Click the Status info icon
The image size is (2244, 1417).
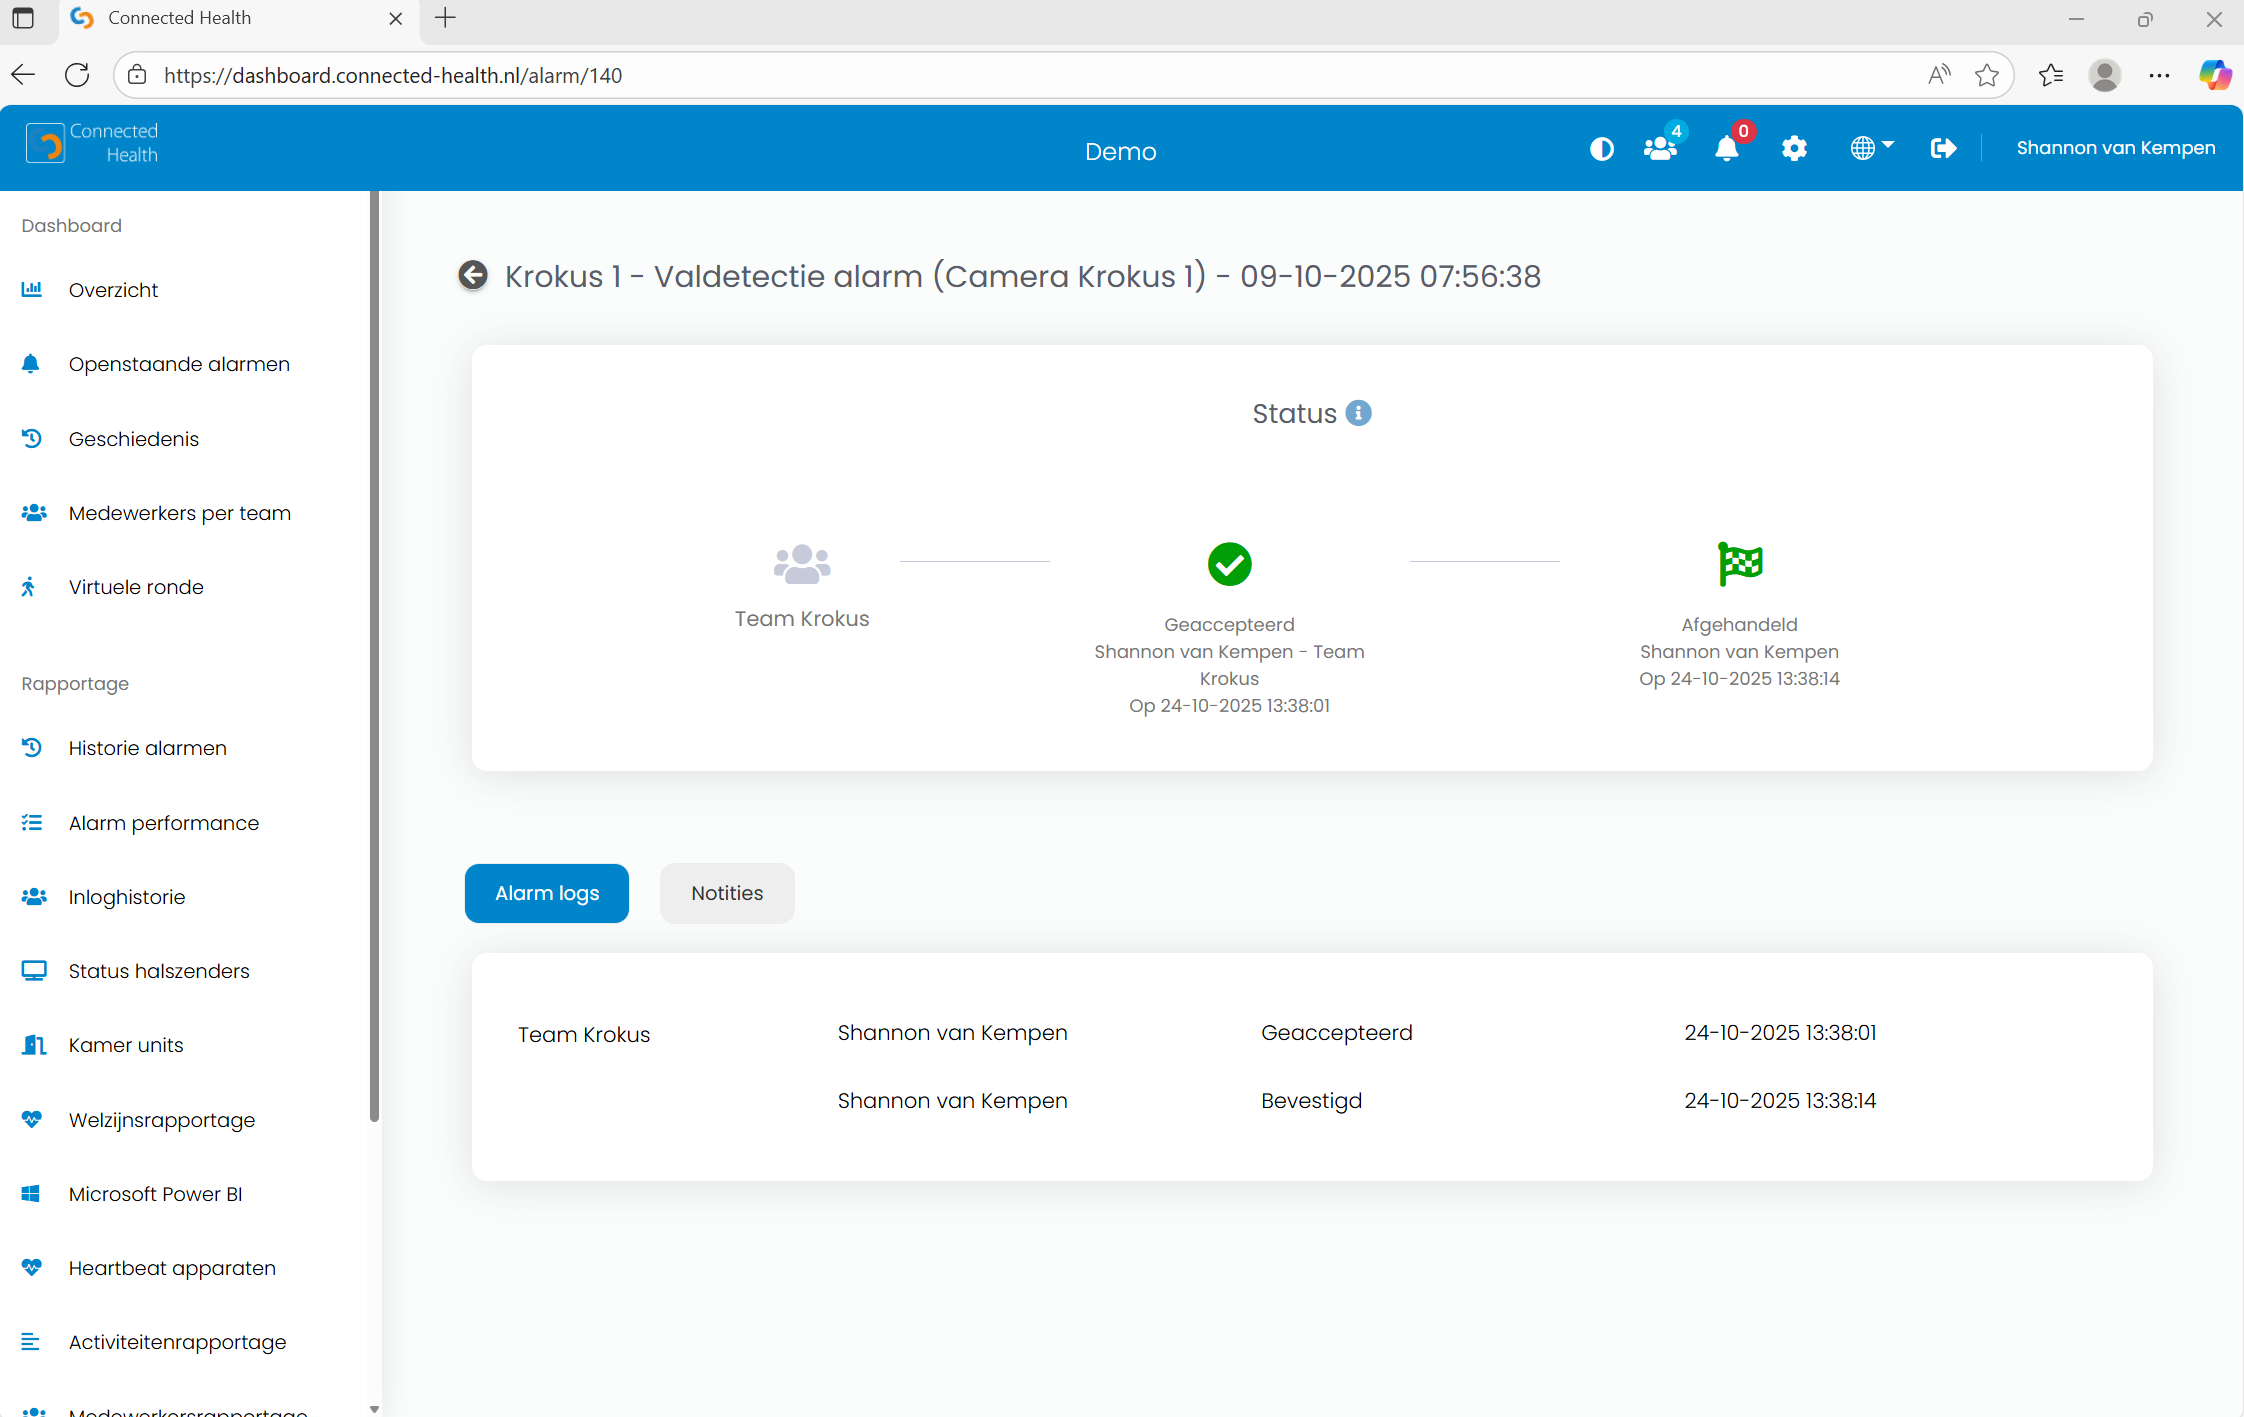pyautogui.click(x=1358, y=413)
